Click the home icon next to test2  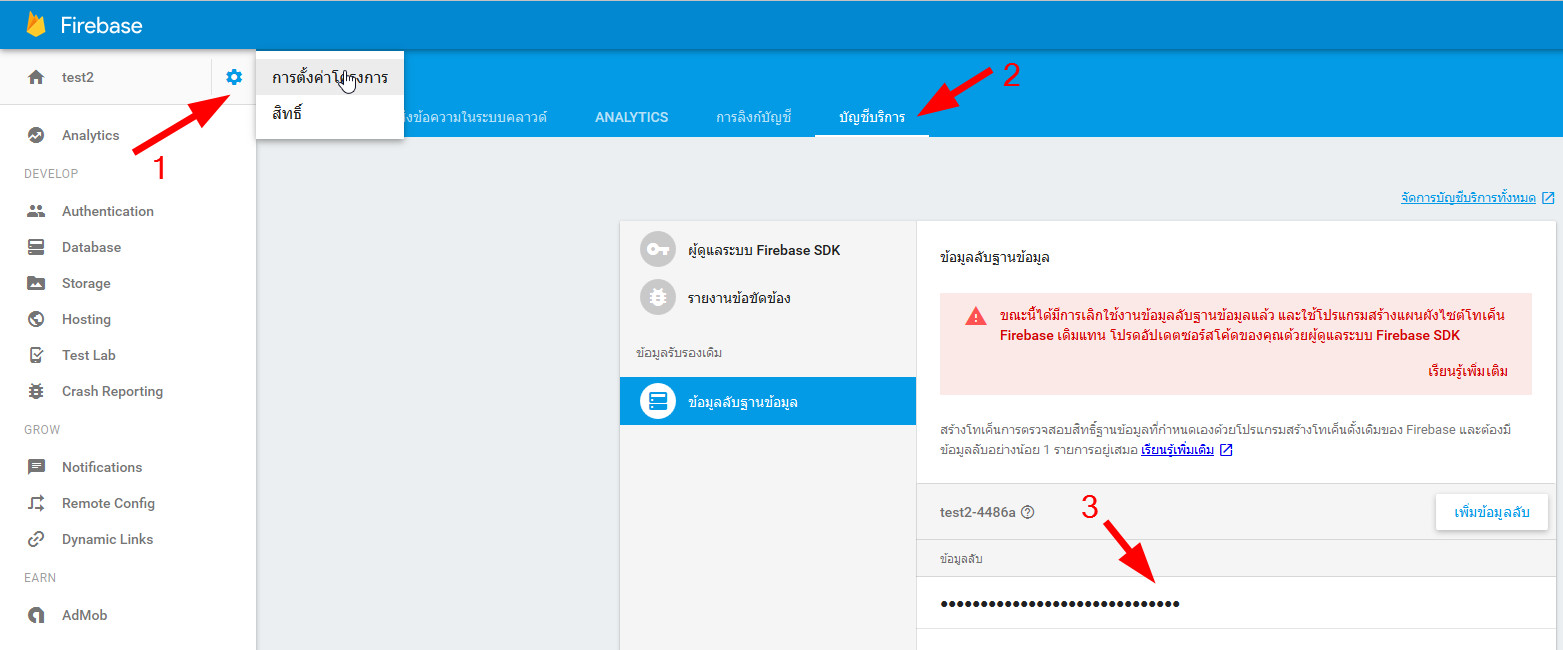pos(36,77)
